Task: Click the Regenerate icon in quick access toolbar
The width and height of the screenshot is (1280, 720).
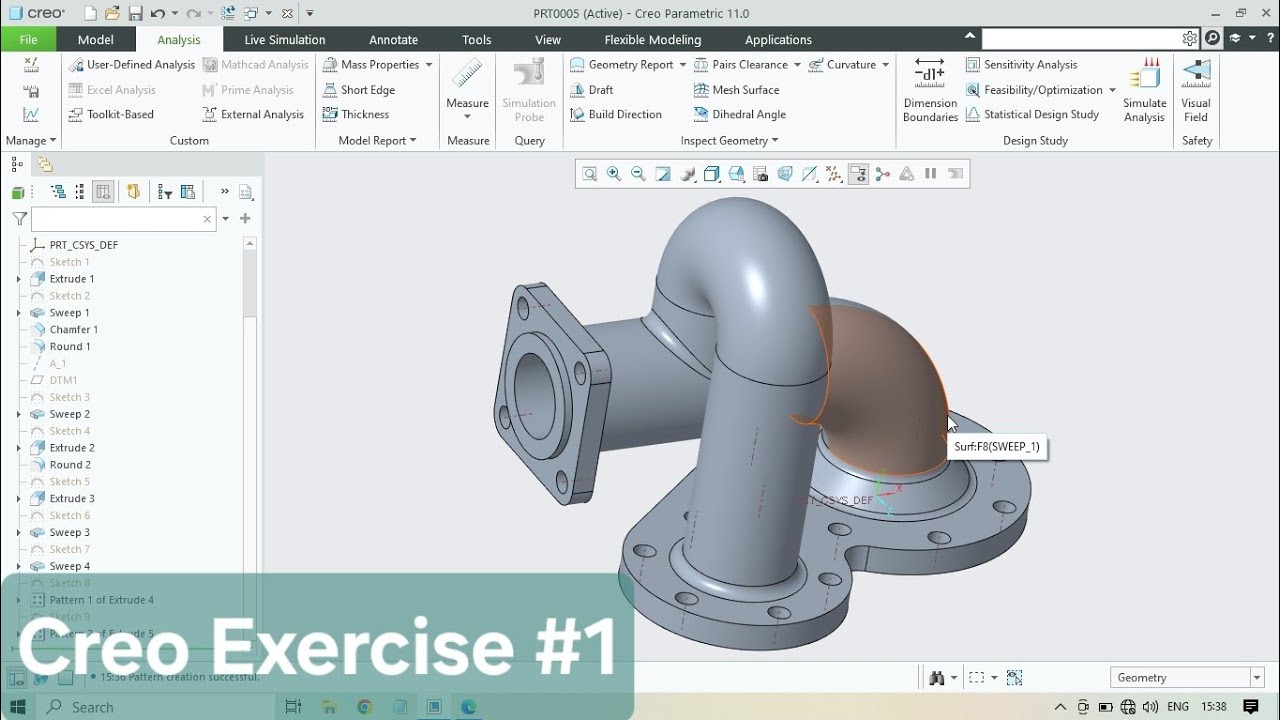Action: (228, 13)
